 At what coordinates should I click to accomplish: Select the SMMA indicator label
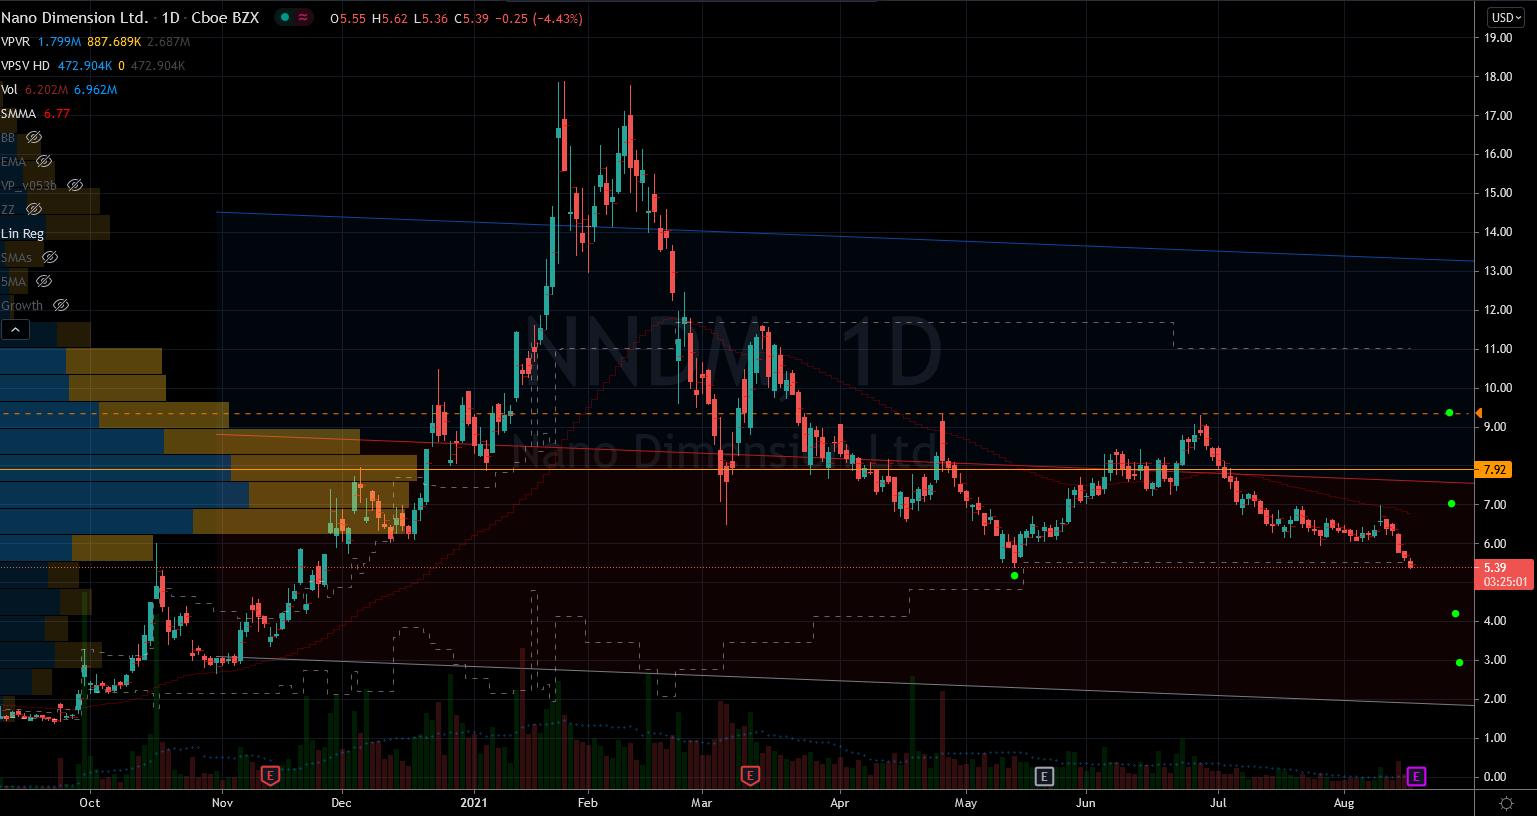click(19, 114)
